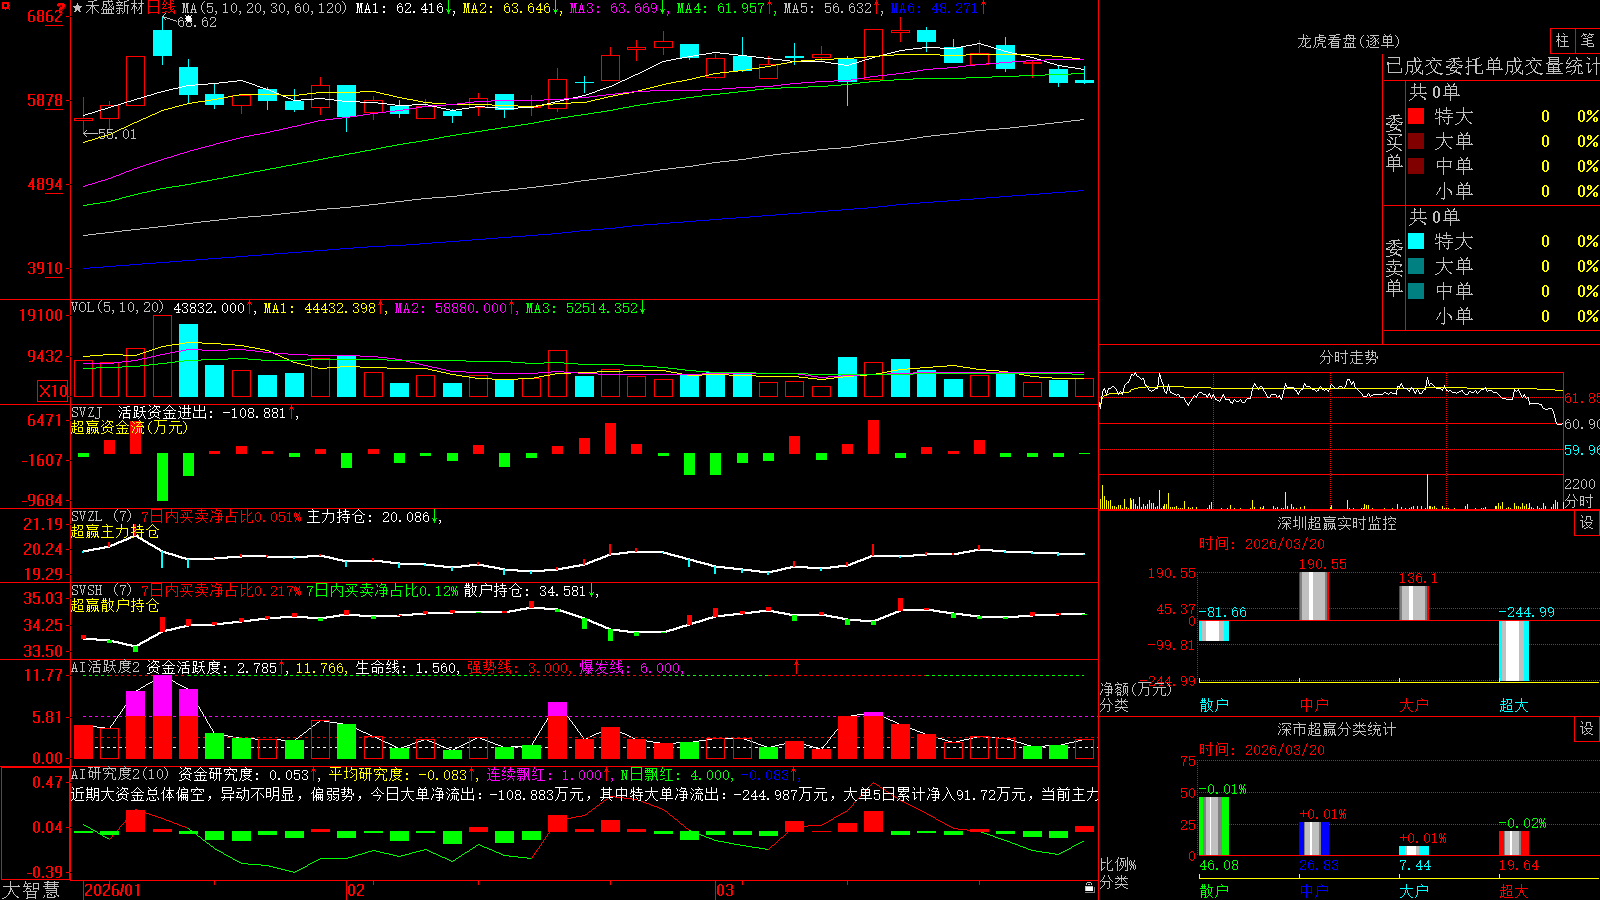
Task: Click the star icon before 禾盛新材
Action: click(78, 8)
